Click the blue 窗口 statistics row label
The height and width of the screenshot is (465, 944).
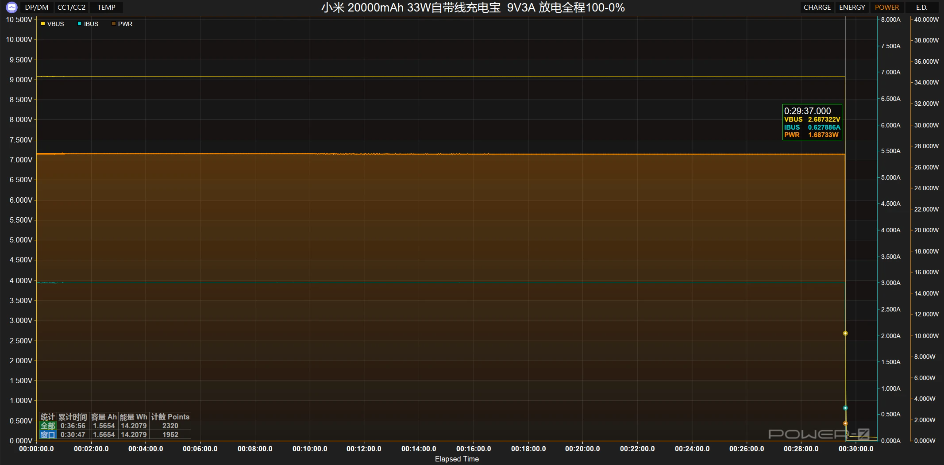[48, 434]
